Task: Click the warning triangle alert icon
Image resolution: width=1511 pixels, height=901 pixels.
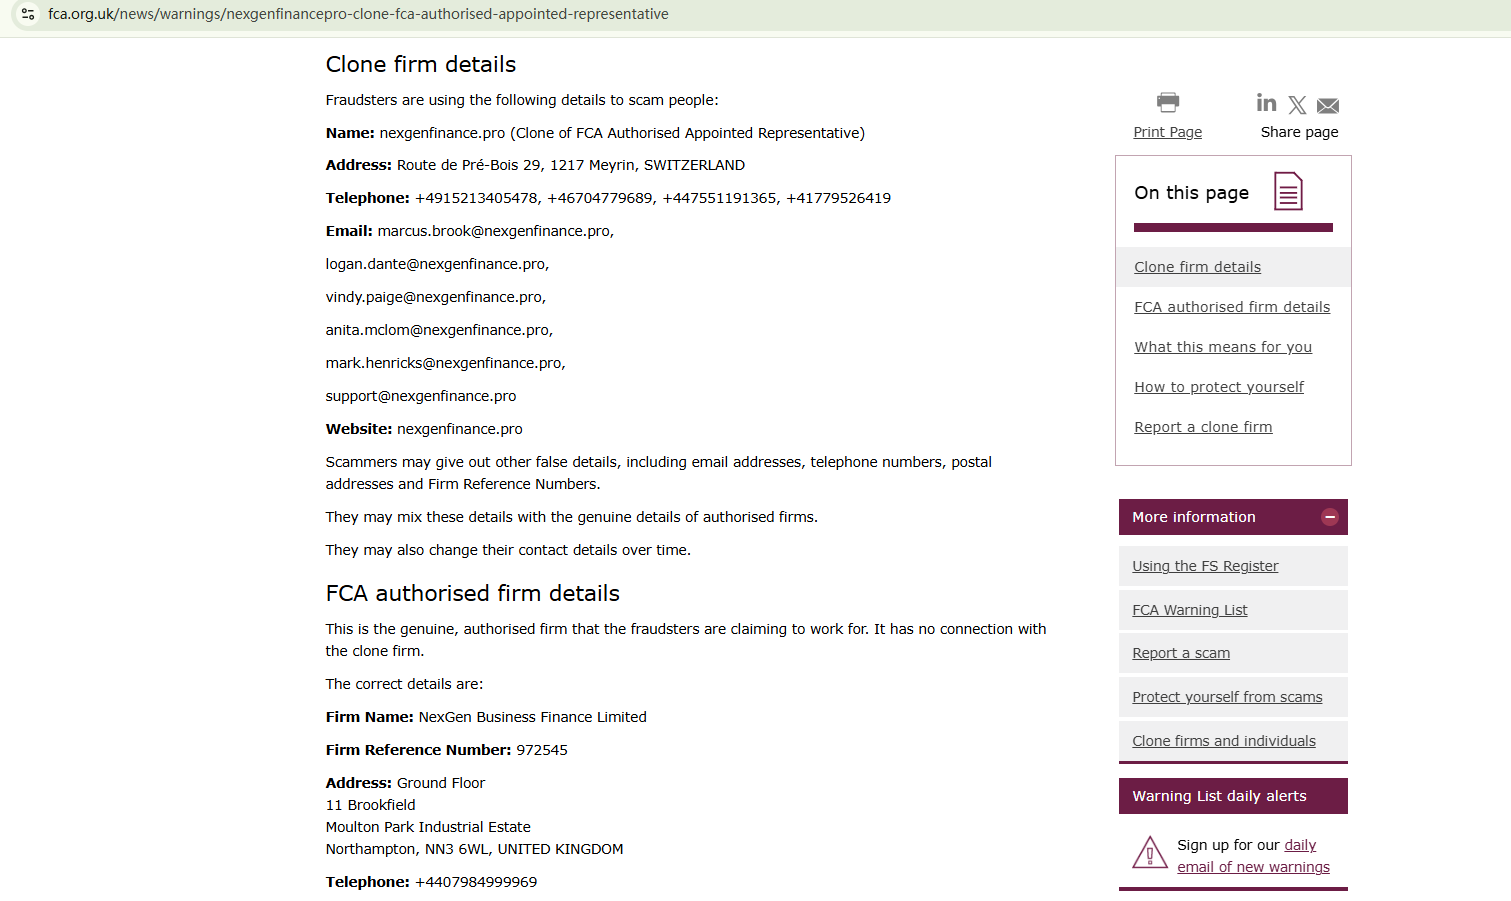Action: (x=1150, y=853)
